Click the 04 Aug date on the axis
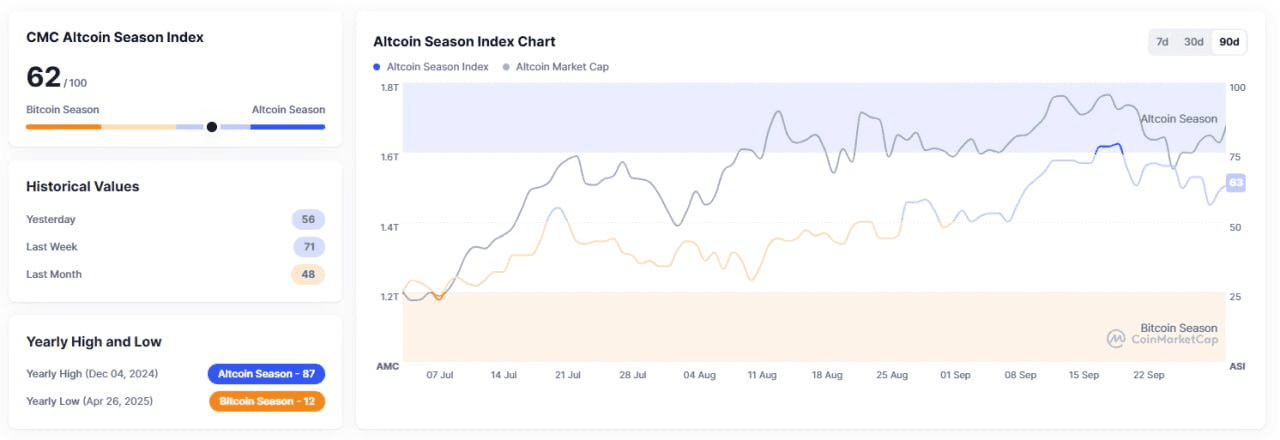Image resolution: width=1280 pixels, height=440 pixels. pos(699,375)
